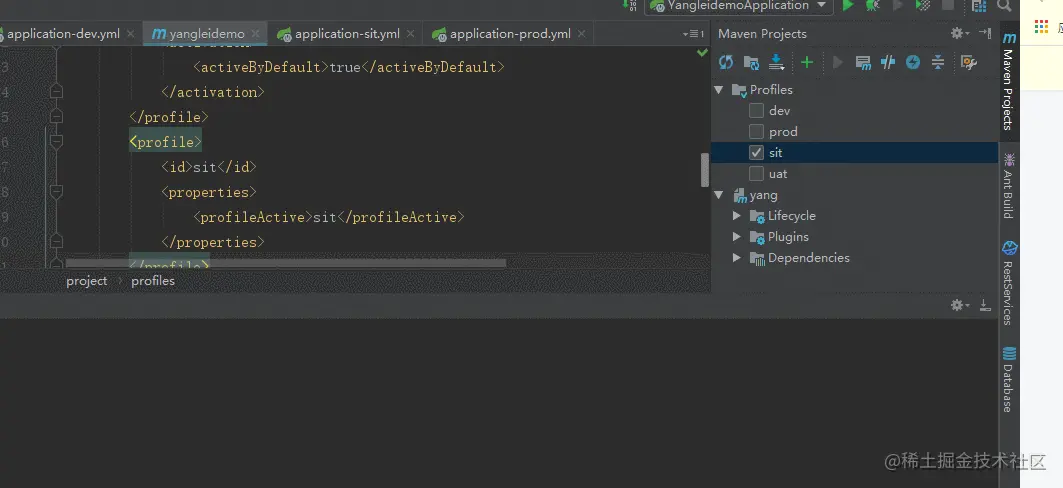Open Ant Build side tool tab
Screen dimensions: 1063x488
tap(1009, 186)
